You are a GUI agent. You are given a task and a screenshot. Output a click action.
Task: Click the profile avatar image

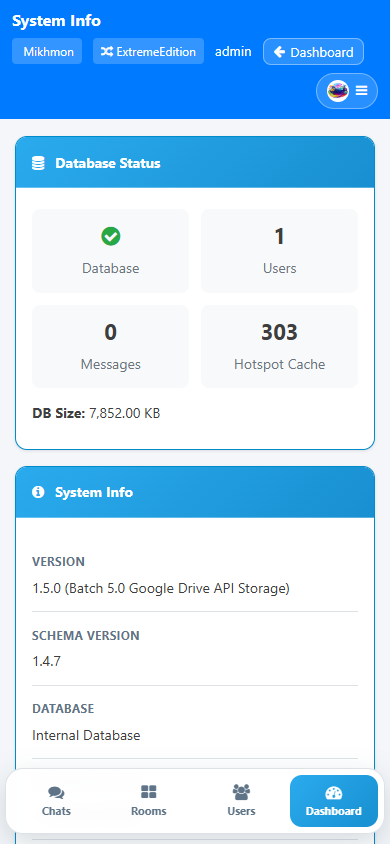(338, 91)
